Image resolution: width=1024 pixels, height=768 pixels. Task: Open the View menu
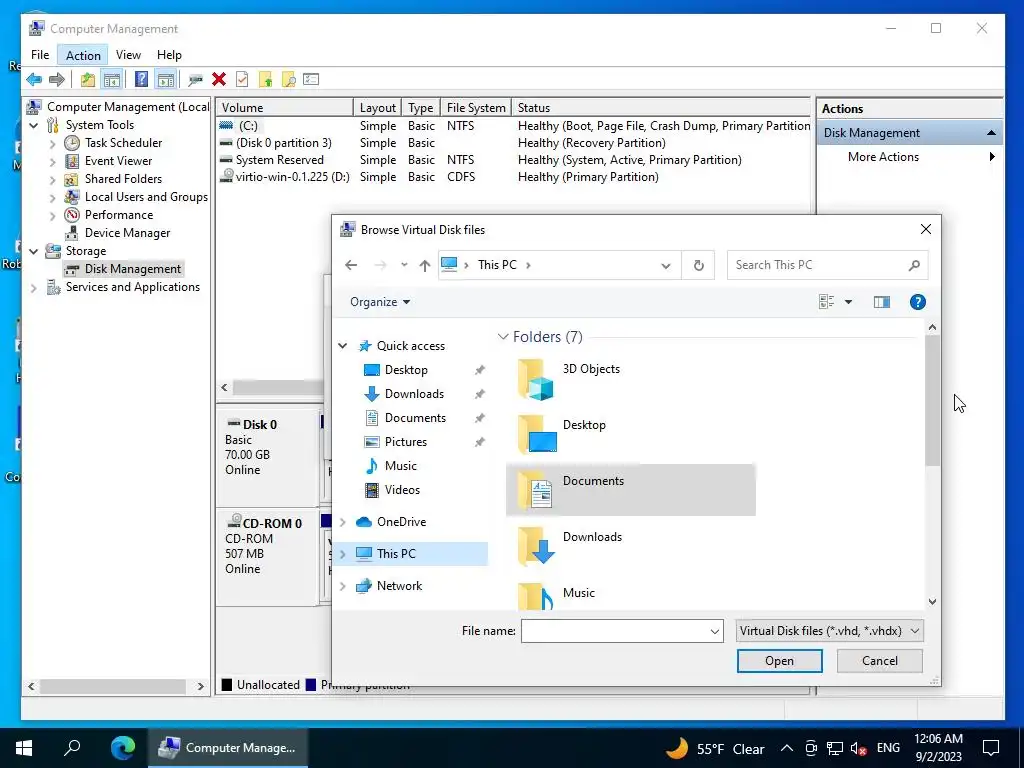[x=128, y=55]
